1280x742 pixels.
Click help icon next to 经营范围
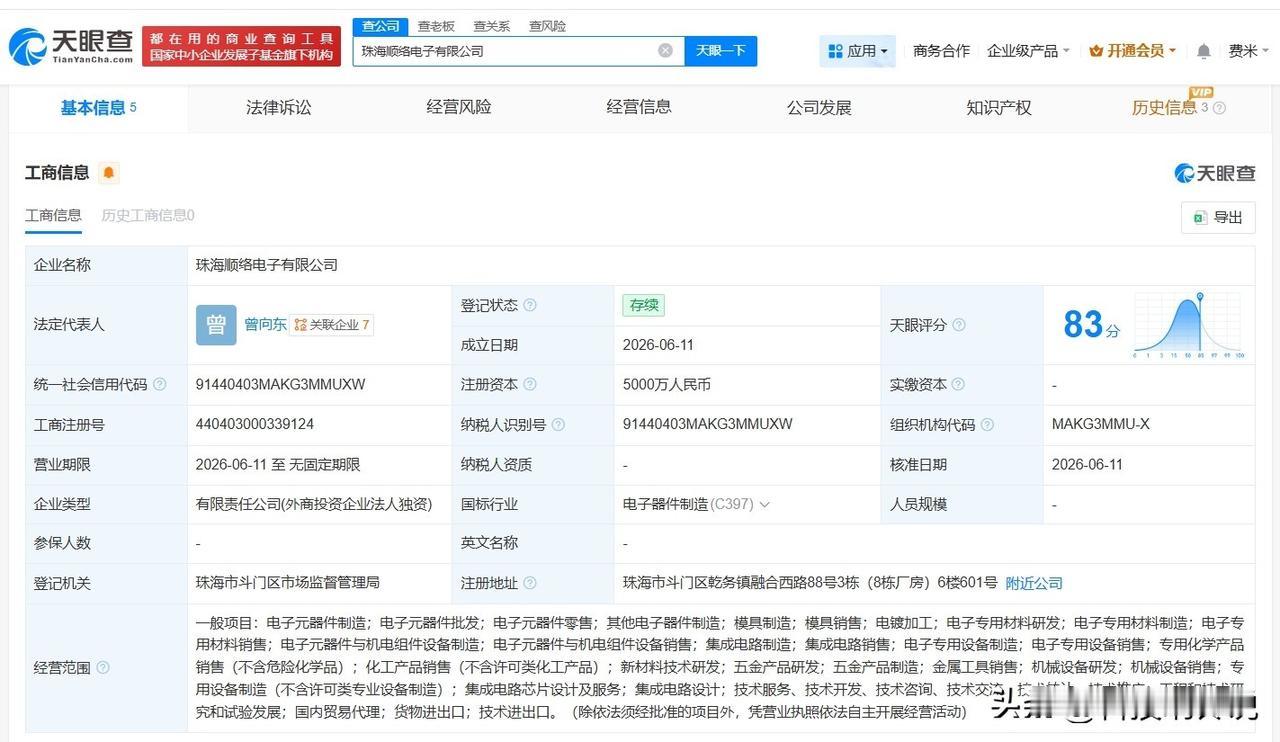103,668
